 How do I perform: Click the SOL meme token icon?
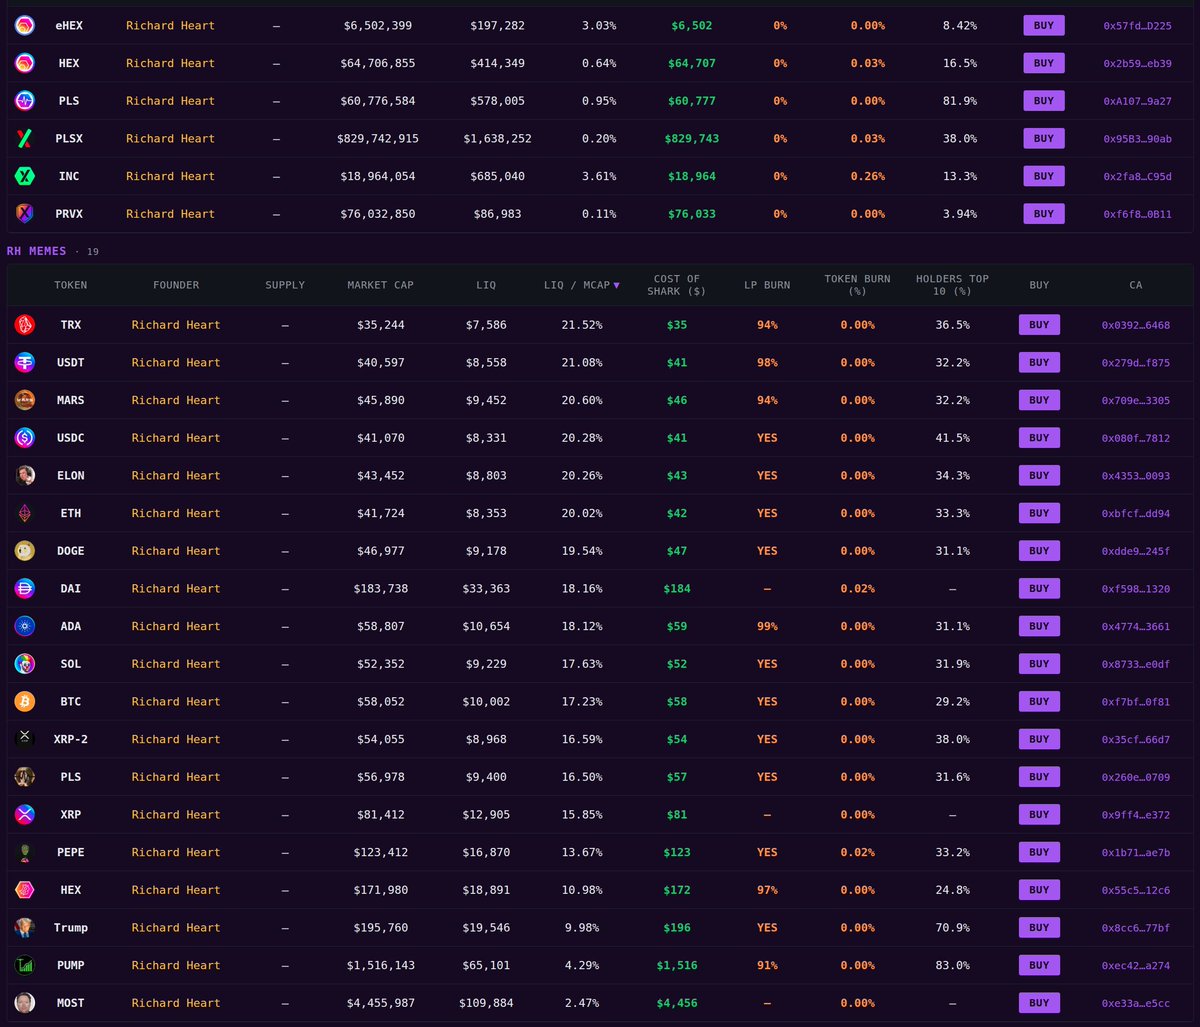point(25,664)
